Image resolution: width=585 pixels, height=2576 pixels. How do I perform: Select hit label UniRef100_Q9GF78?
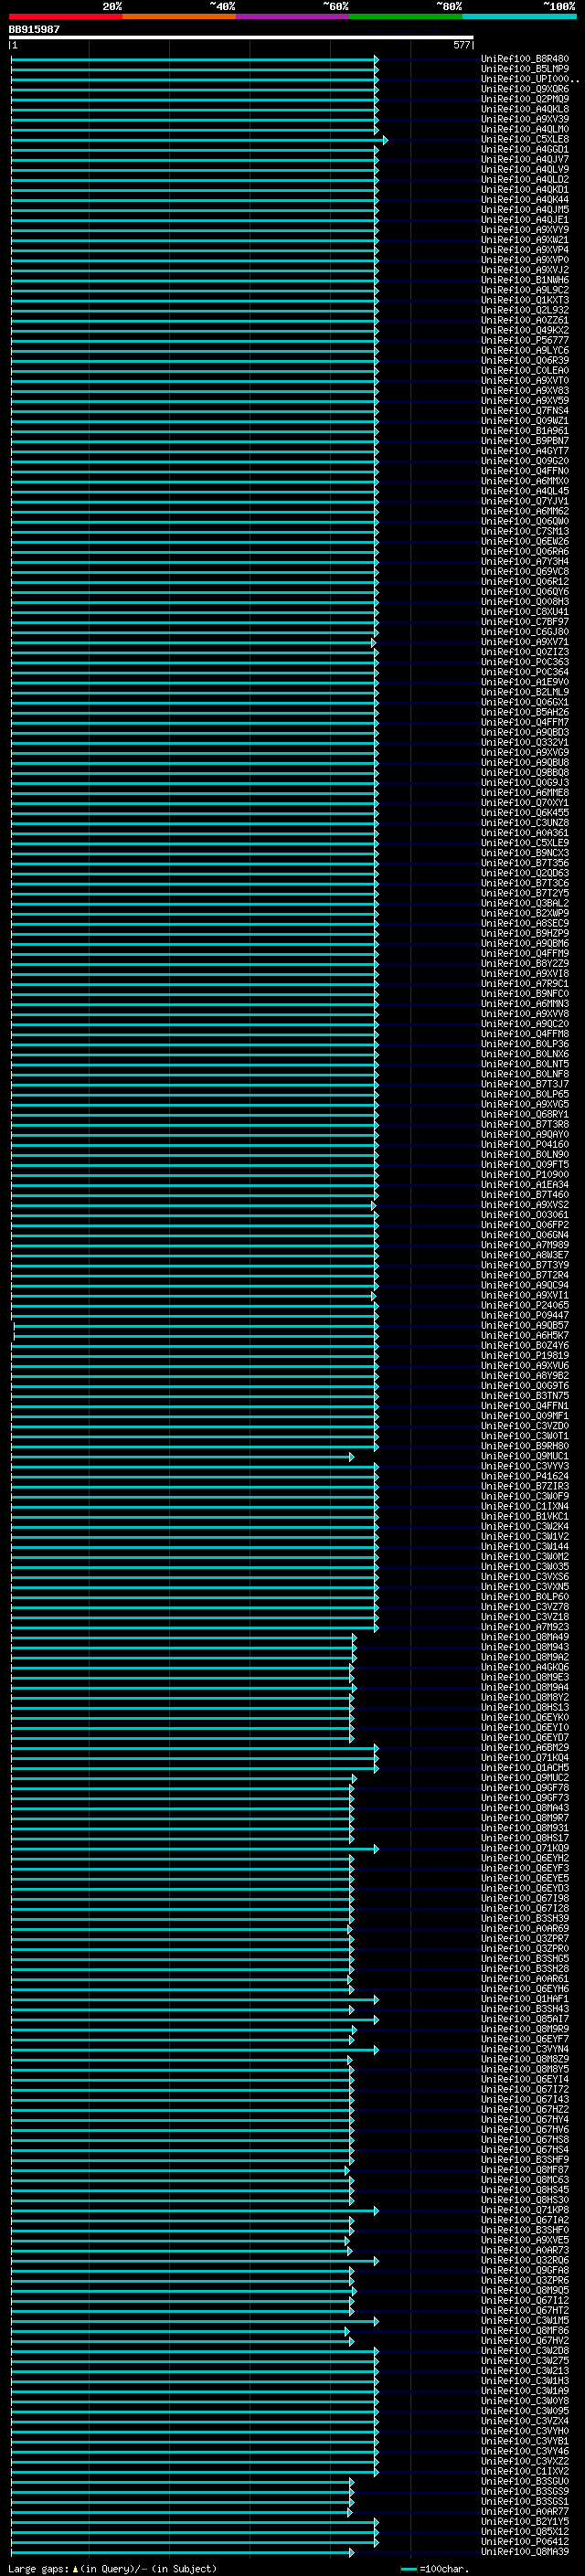[x=525, y=1788]
